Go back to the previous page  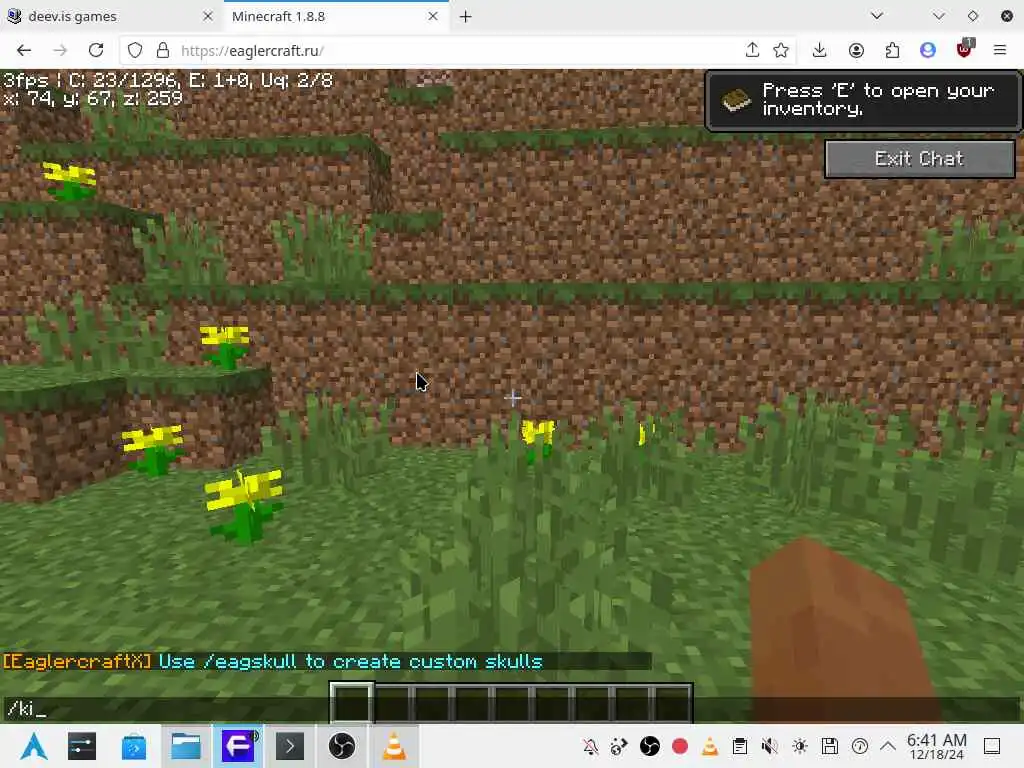(x=24, y=50)
